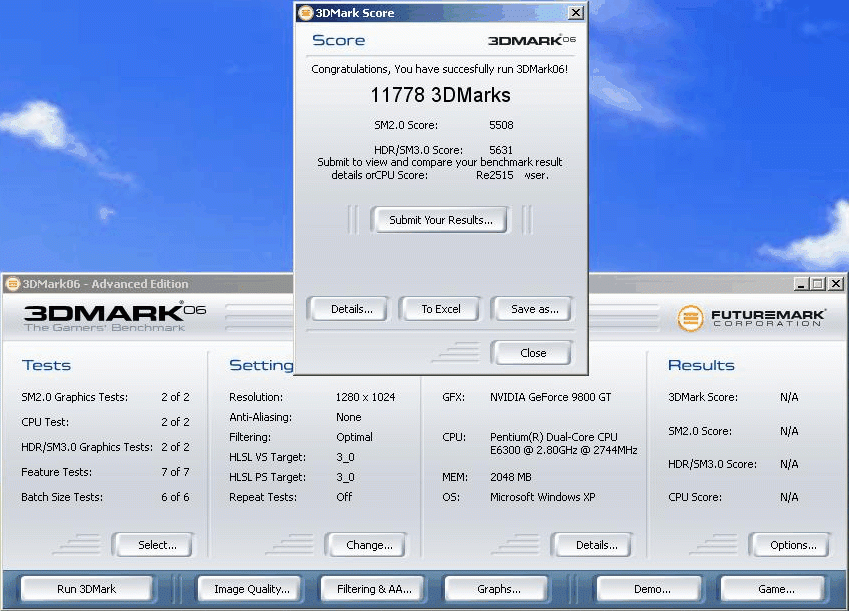Viewport: 849px width, 611px height.
Task: Click 'HDR/SM3.0 Graphics Tests:' label
Action: click(x=87, y=447)
